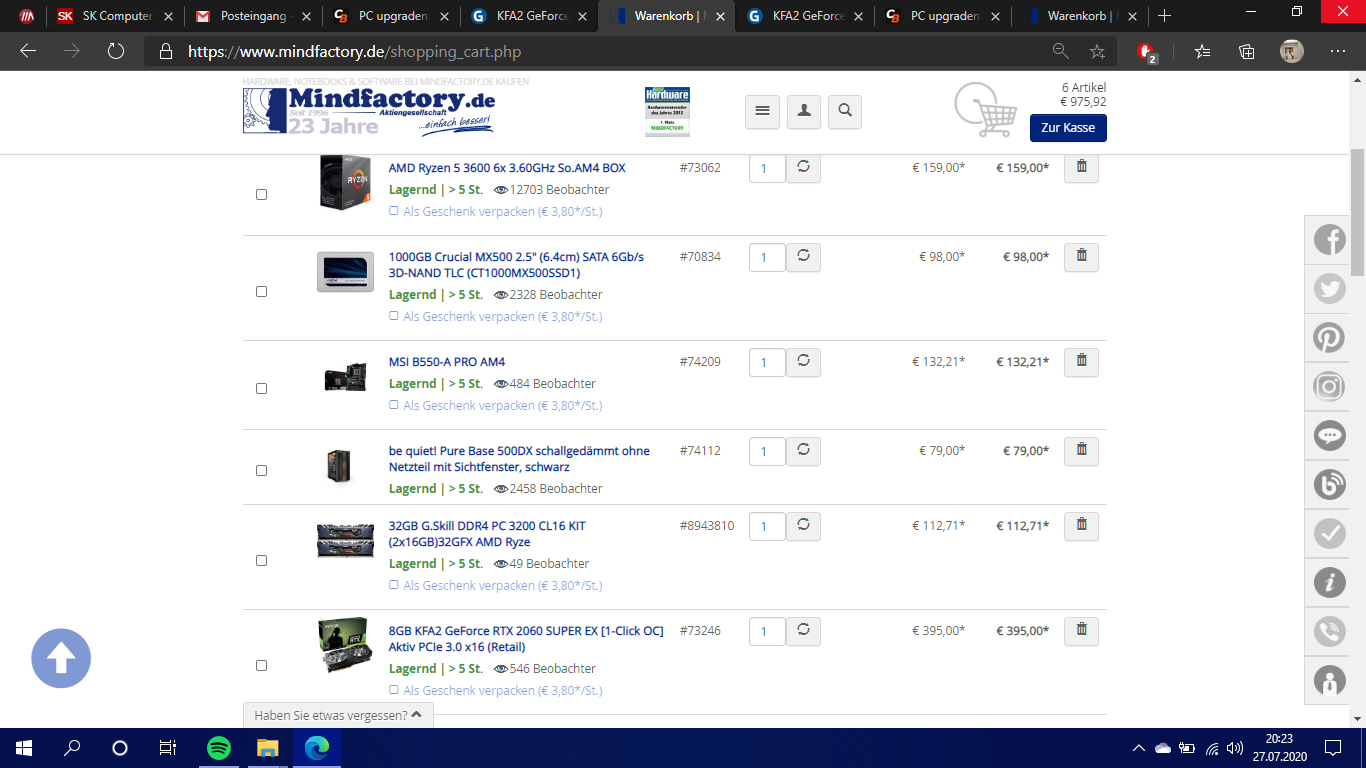Click the phone contact icon in sidebar
Screen dimensions: 1366x768
(x=1329, y=632)
